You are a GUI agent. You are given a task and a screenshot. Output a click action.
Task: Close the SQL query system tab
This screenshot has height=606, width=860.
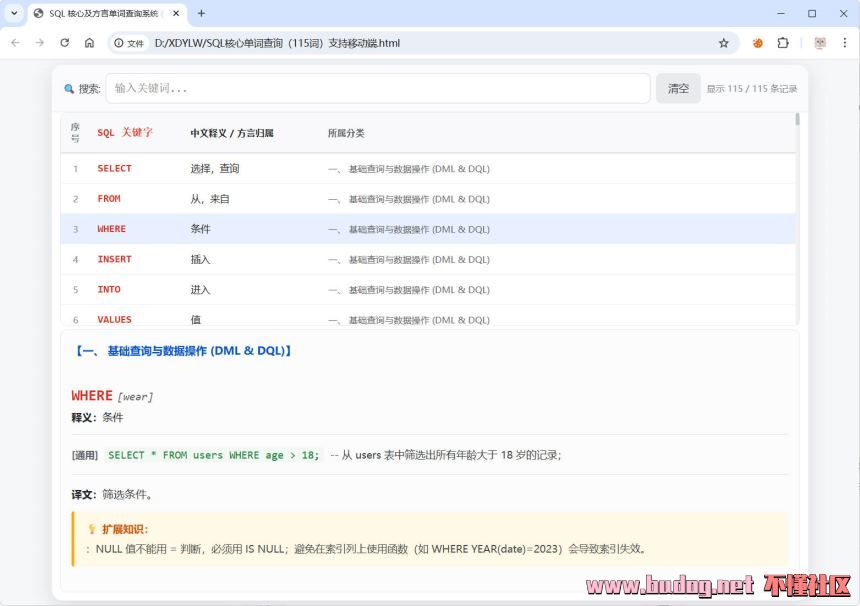[x=176, y=13]
